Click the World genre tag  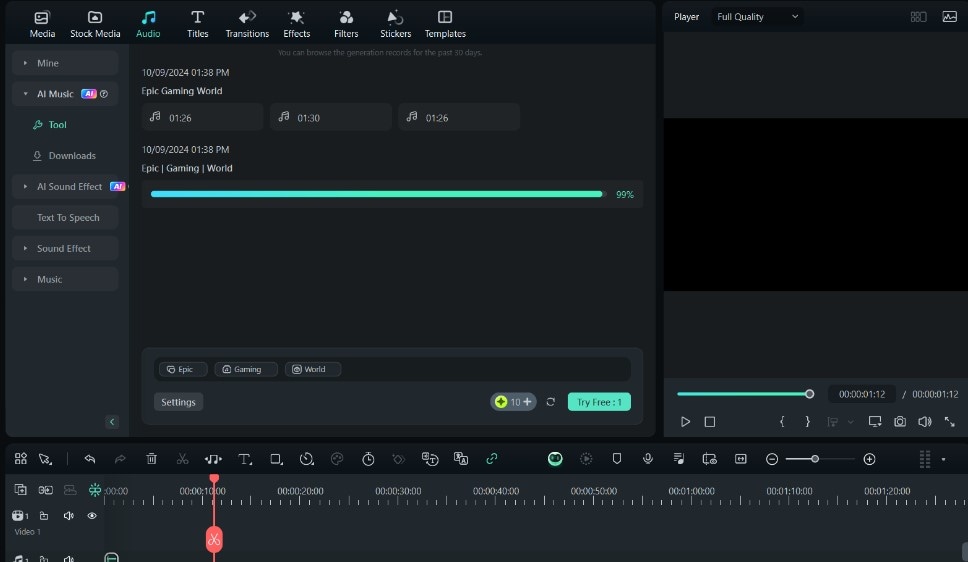coord(313,369)
